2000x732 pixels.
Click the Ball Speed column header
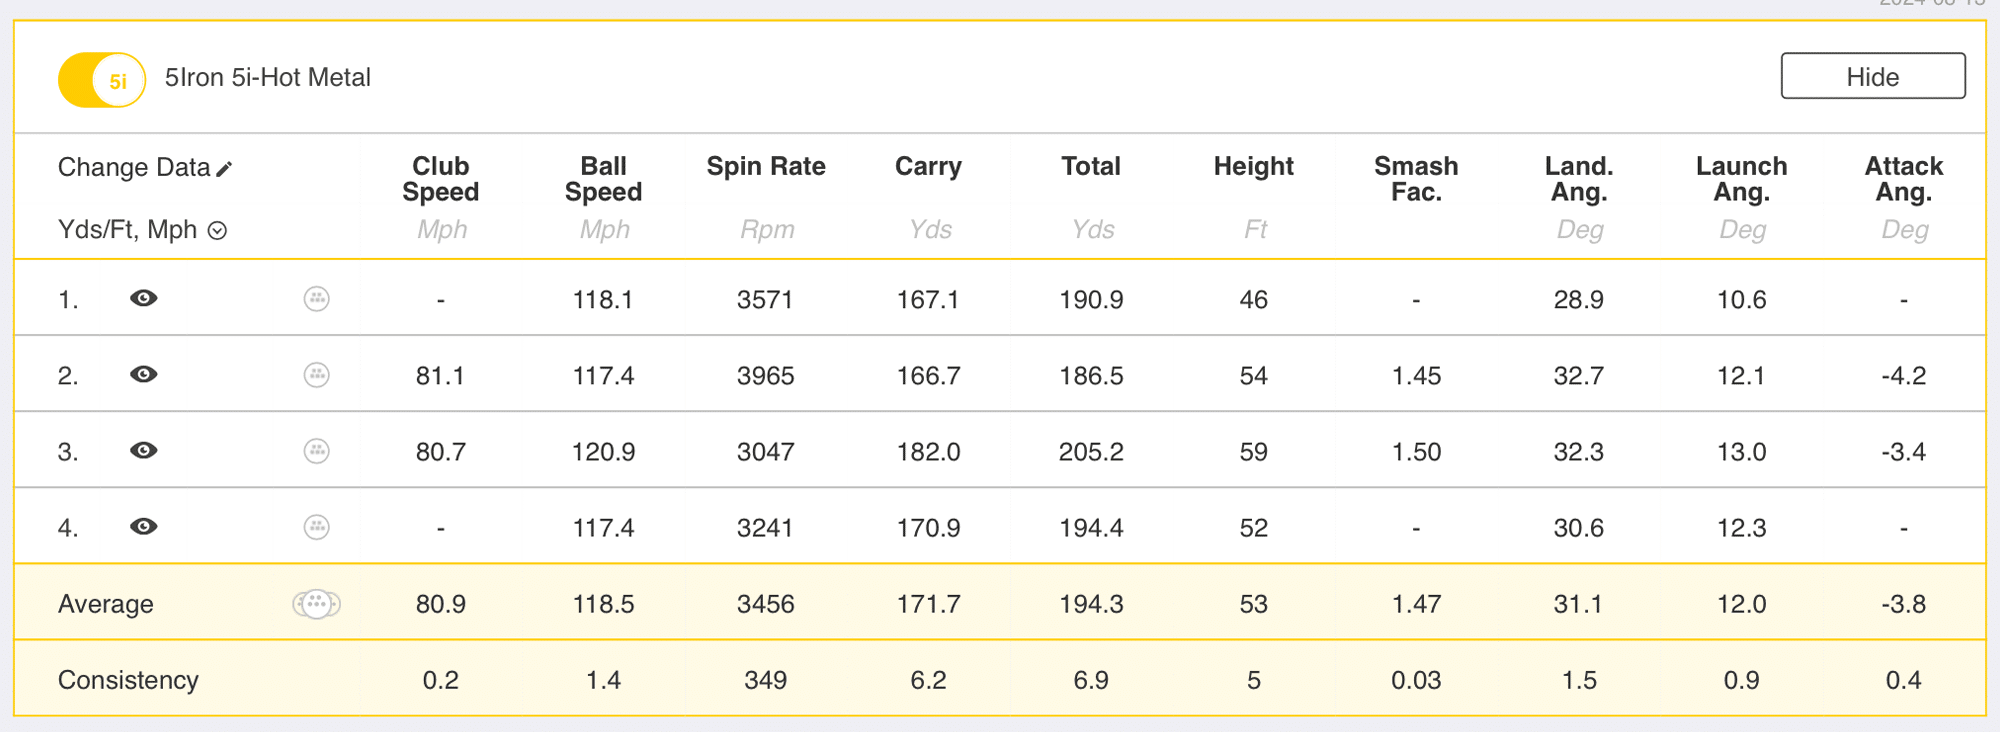pos(603,179)
